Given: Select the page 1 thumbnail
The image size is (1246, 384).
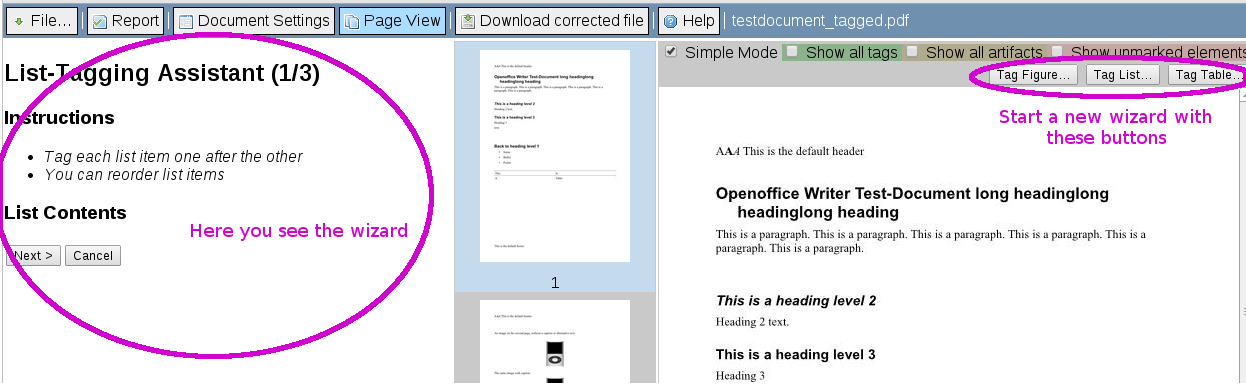Looking at the screenshot, I should point(555,156).
